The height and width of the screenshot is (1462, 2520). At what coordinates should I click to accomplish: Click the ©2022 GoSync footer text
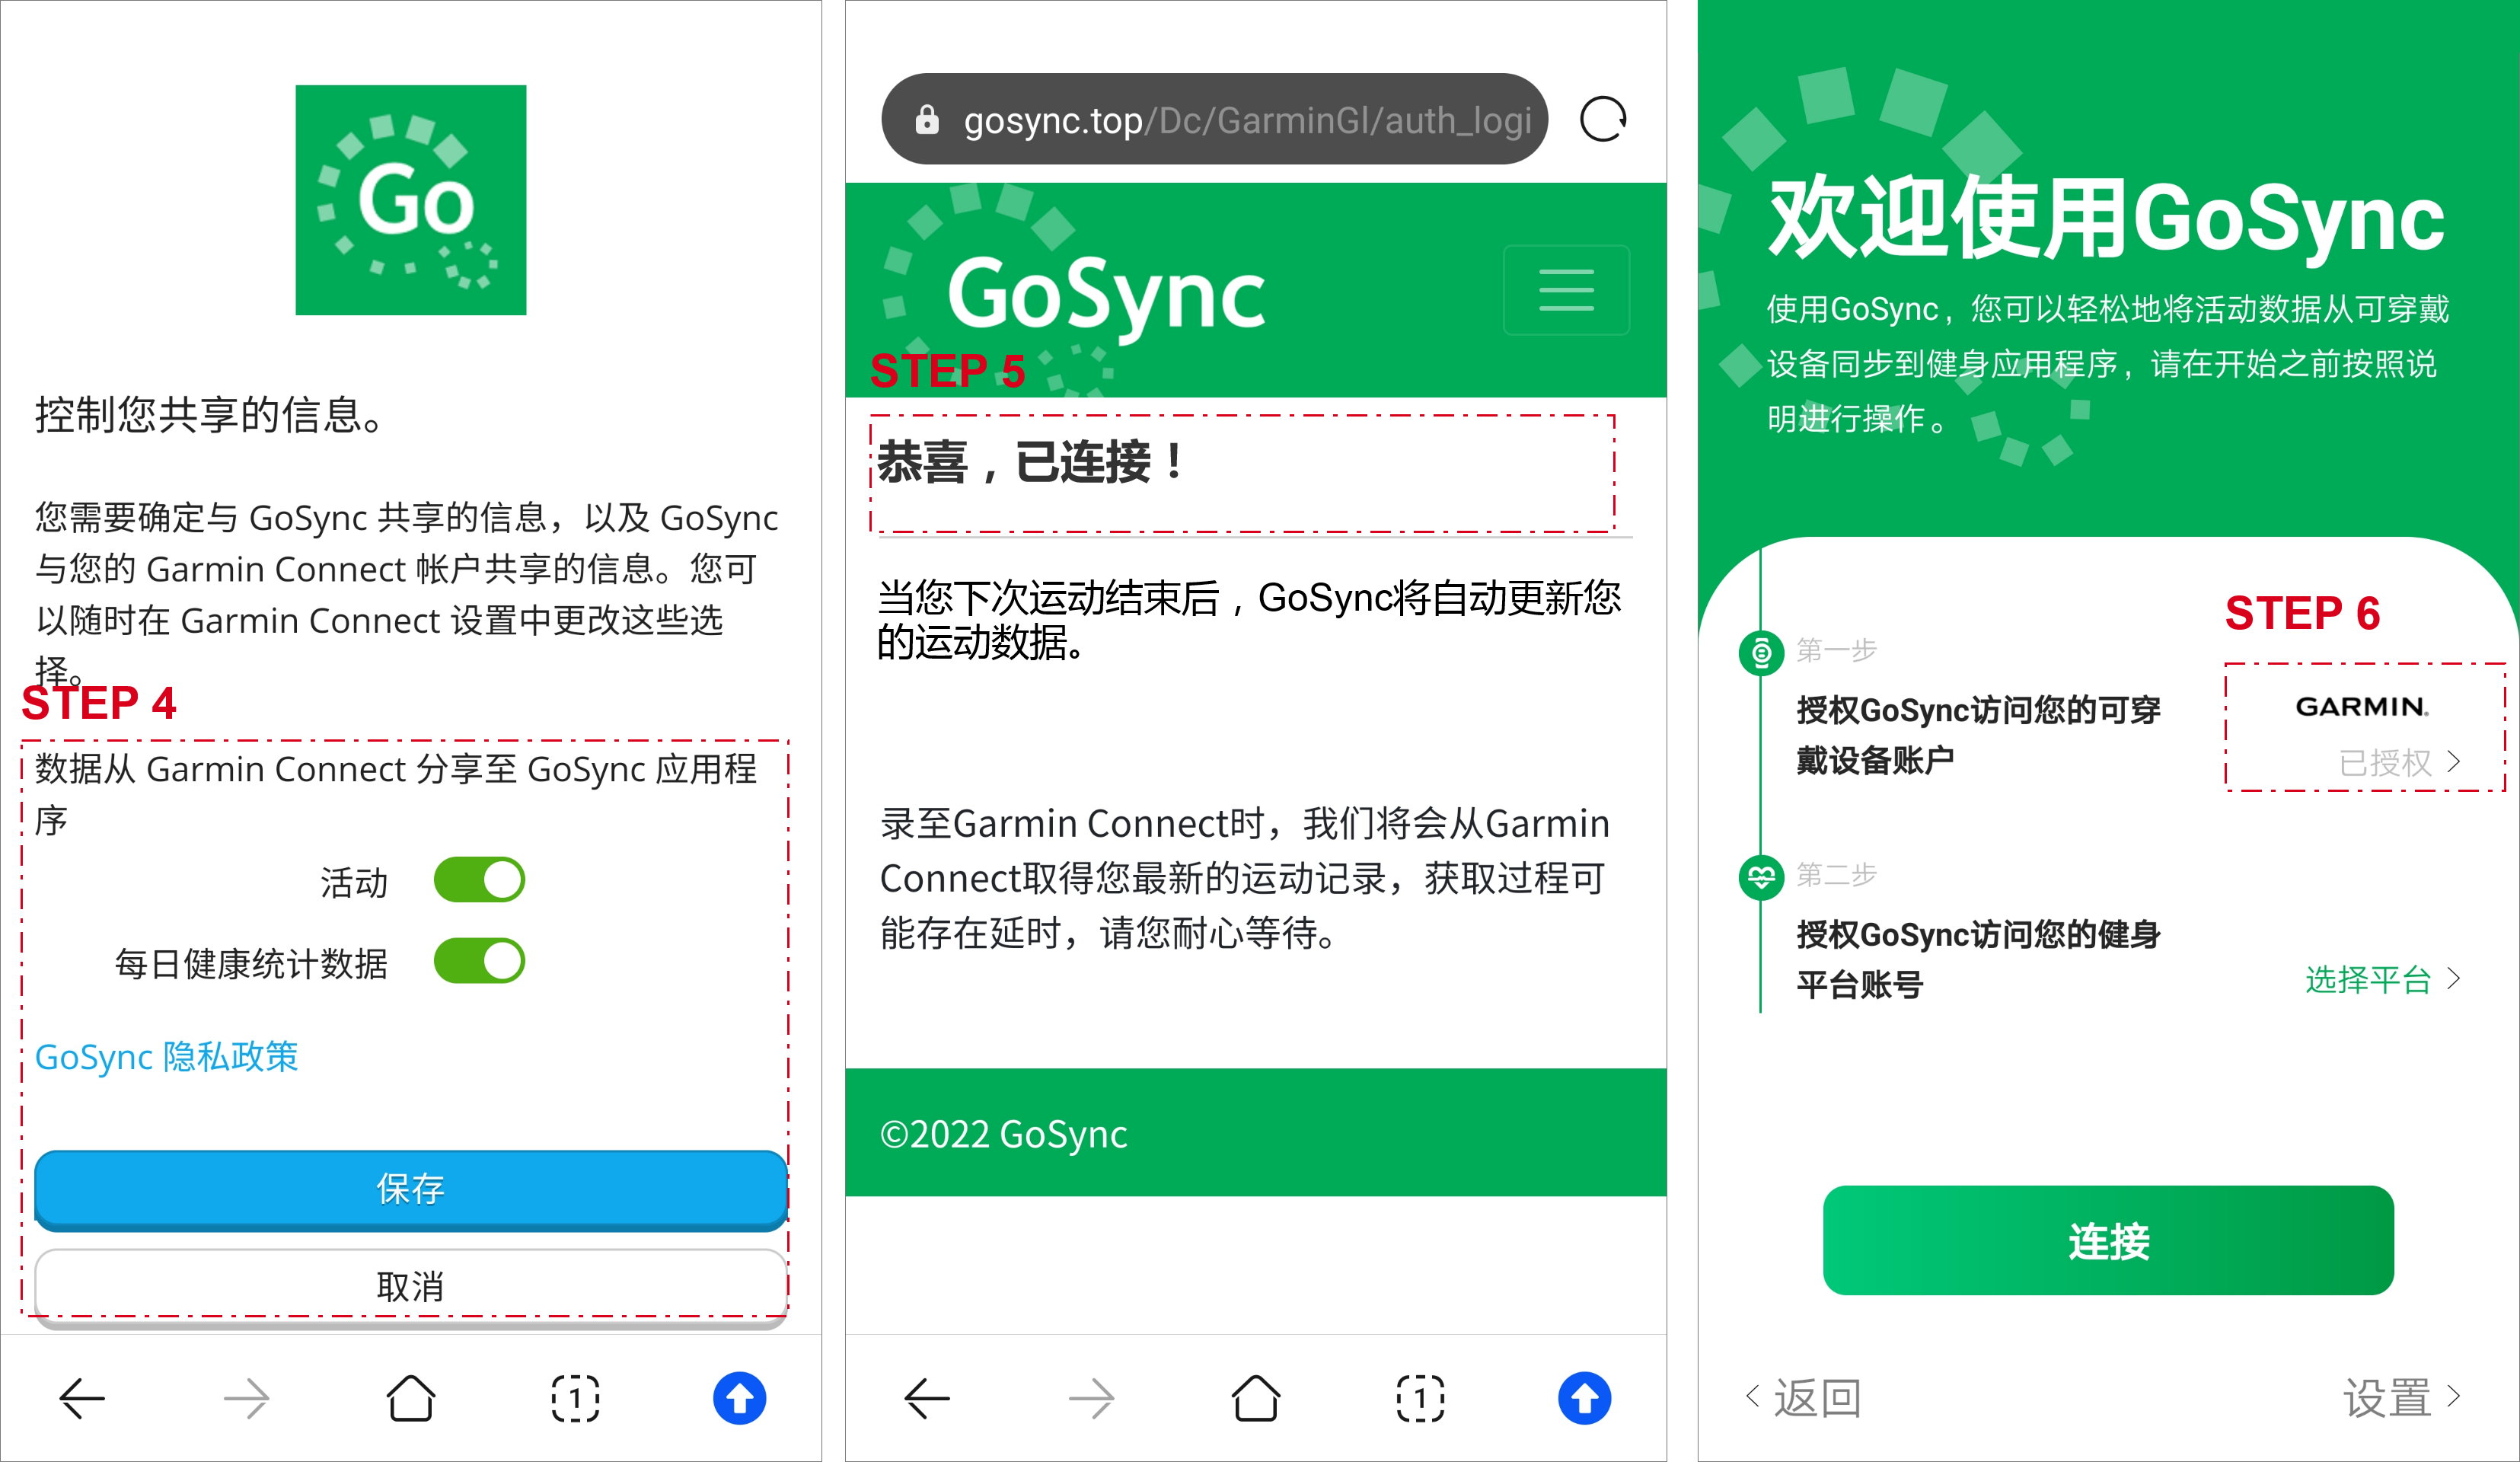(1003, 1134)
